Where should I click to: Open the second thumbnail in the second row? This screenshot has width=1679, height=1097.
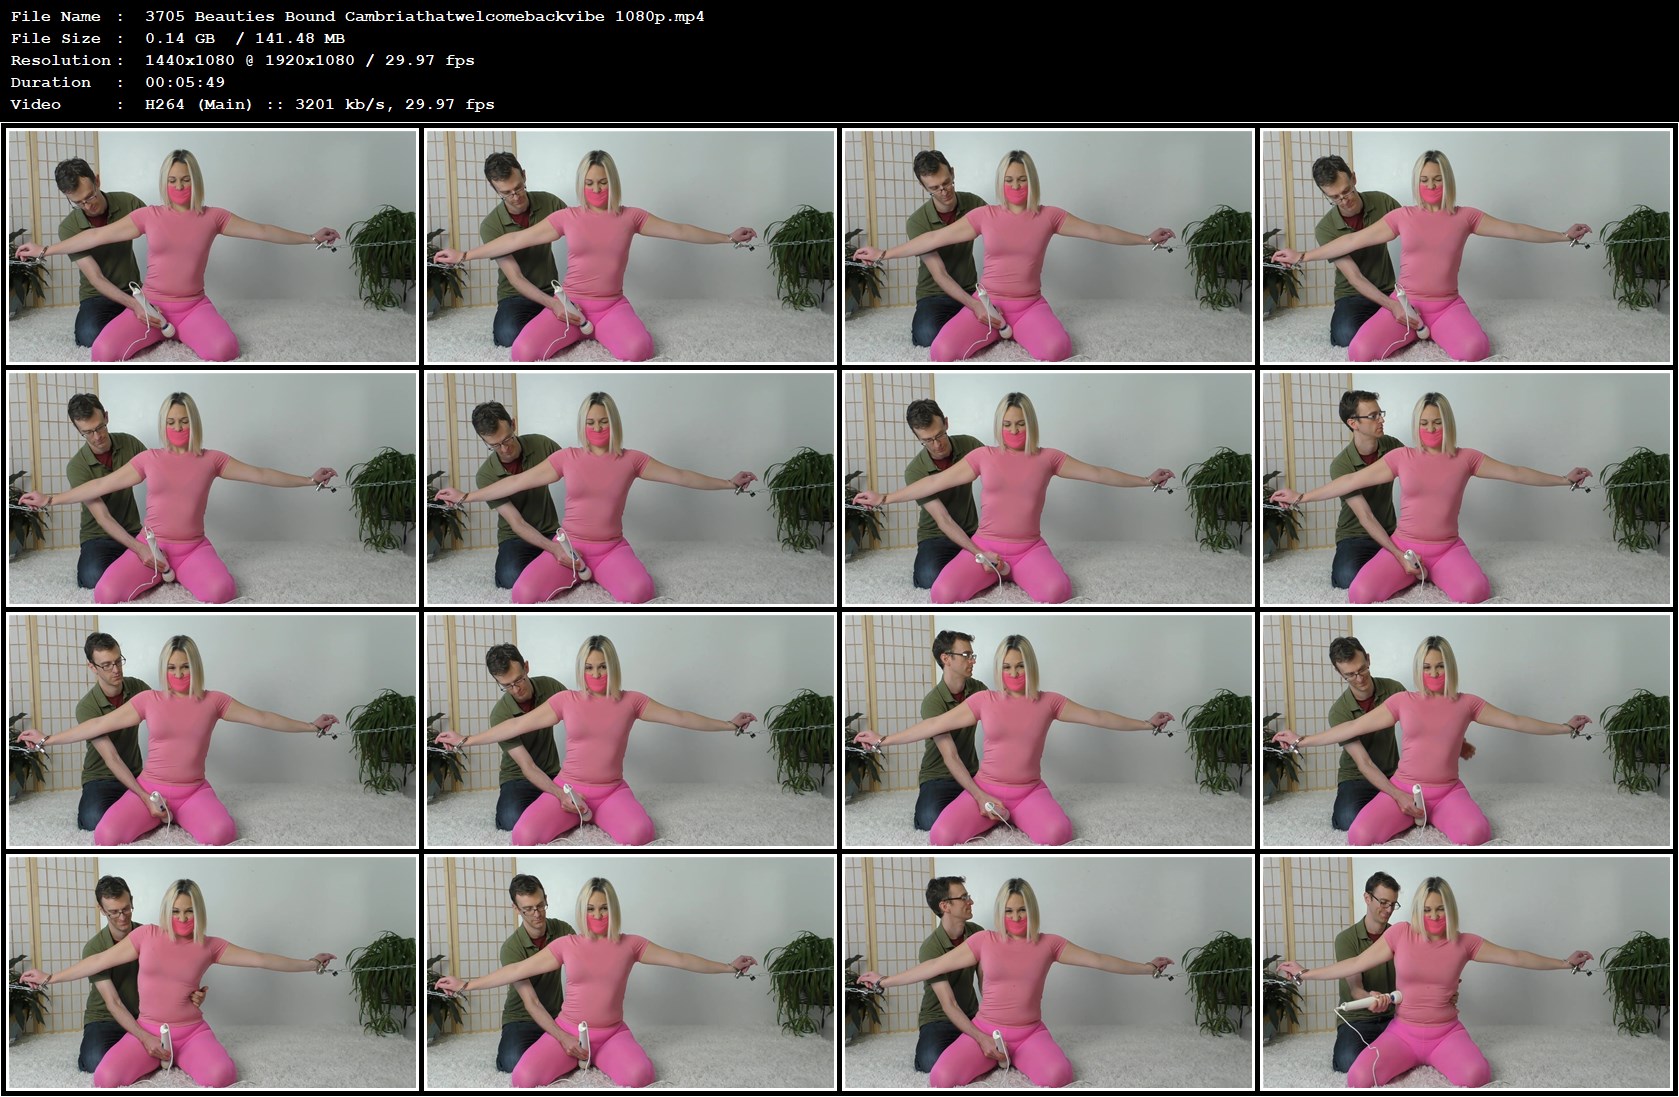pyautogui.click(x=630, y=488)
